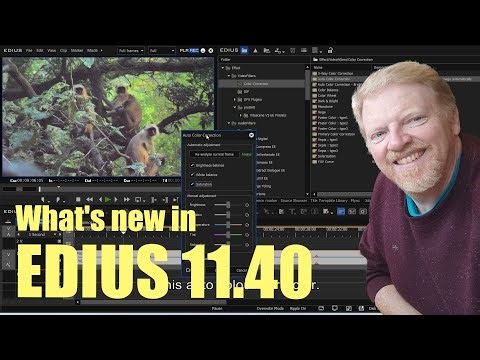The image size is (480, 360).
Task: Select the YUV Curve effect
Action: [323, 162]
